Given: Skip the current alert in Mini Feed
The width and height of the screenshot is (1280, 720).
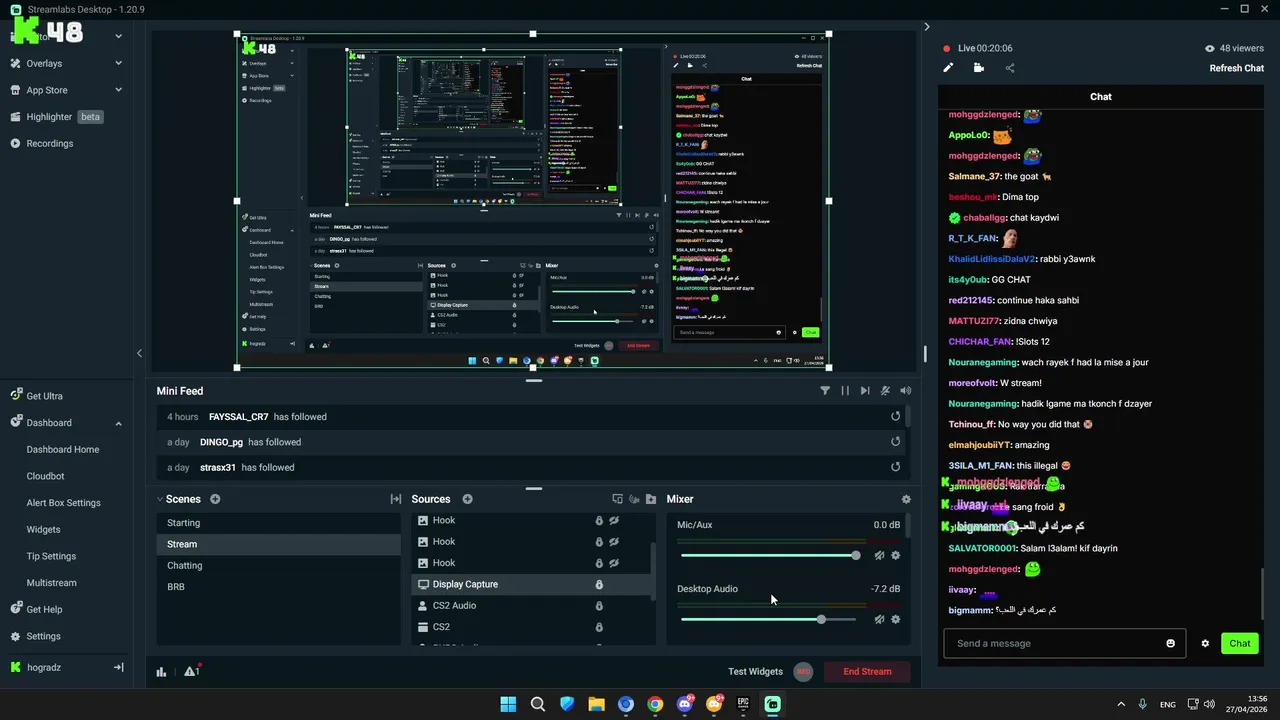Looking at the screenshot, I should pyautogui.click(x=865, y=391).
